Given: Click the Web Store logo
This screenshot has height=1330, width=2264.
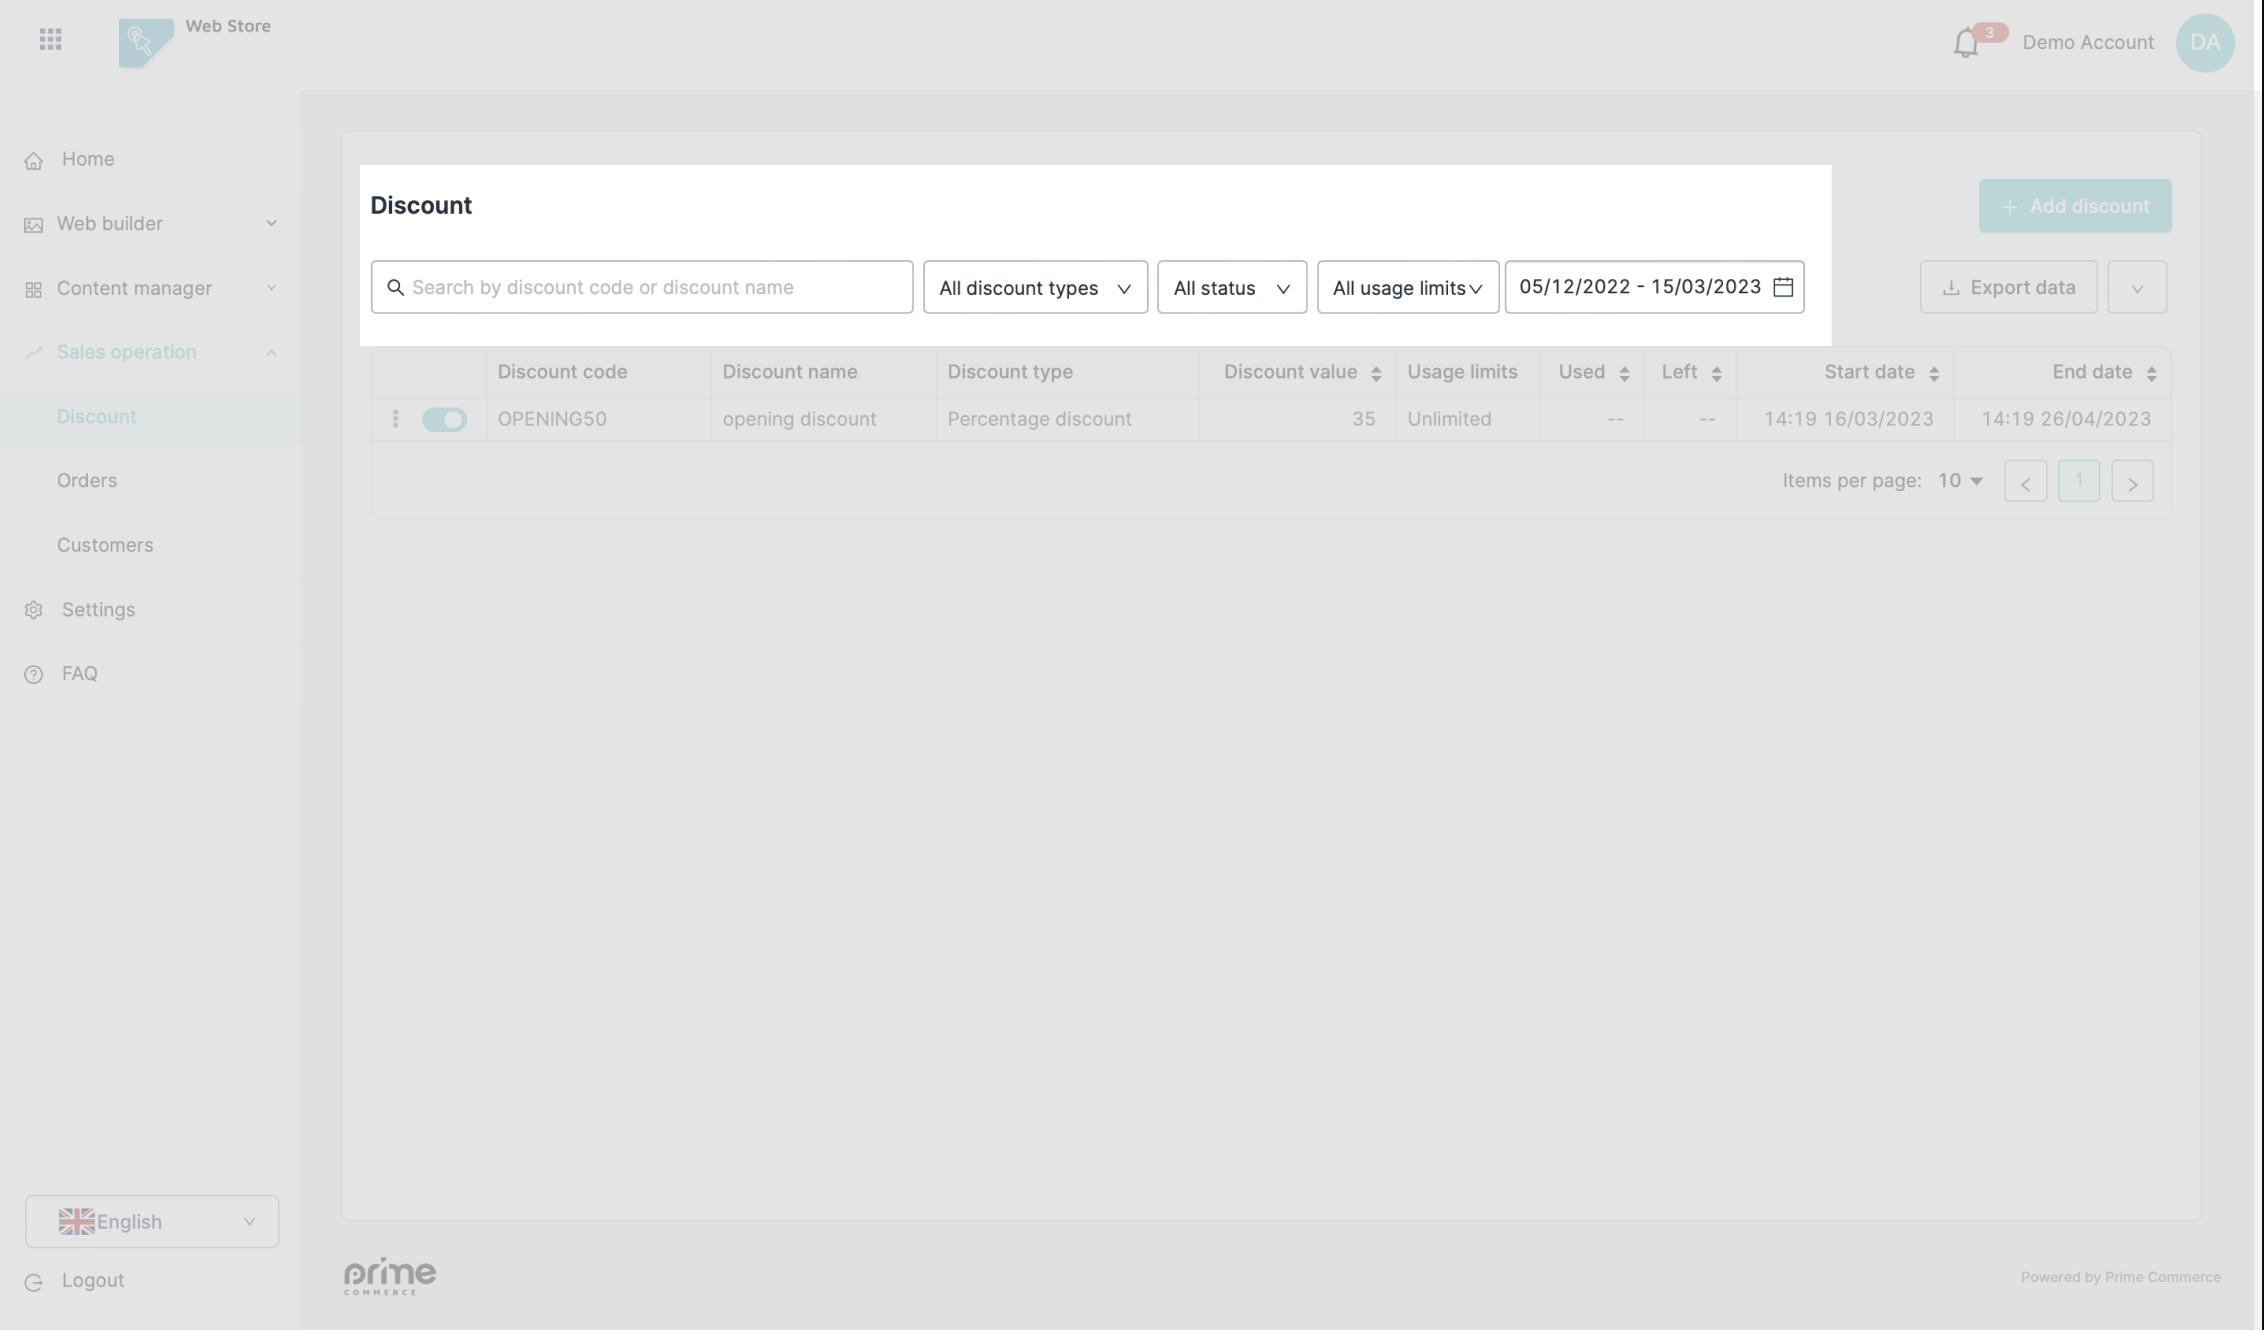Looking at the screenshot, I should point(146,42).
